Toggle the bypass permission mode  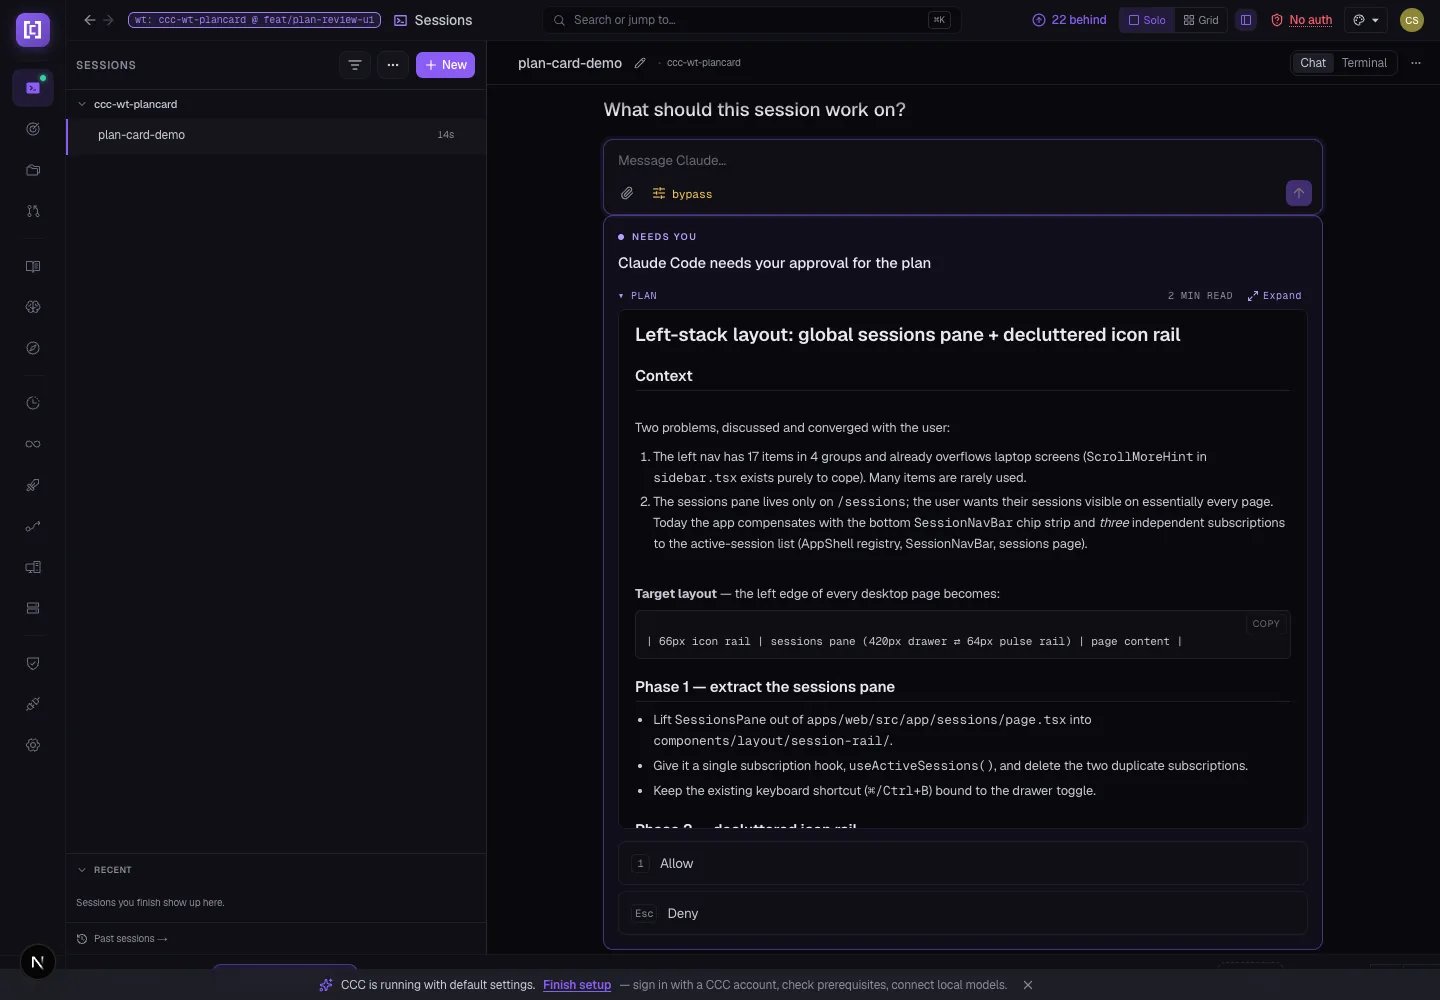(x=682, y=194)
